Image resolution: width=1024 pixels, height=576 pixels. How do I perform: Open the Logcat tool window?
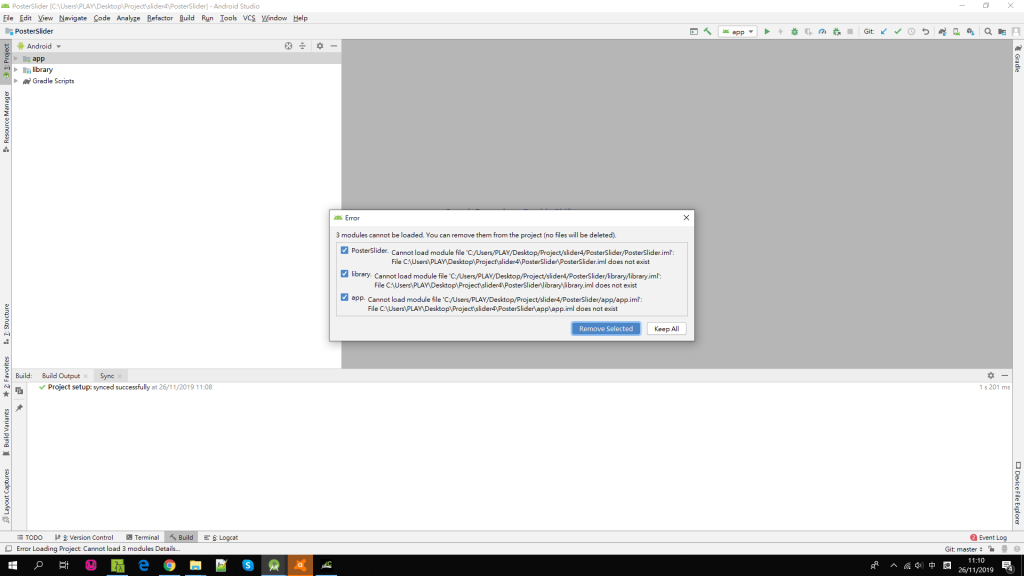click(221, 537)
